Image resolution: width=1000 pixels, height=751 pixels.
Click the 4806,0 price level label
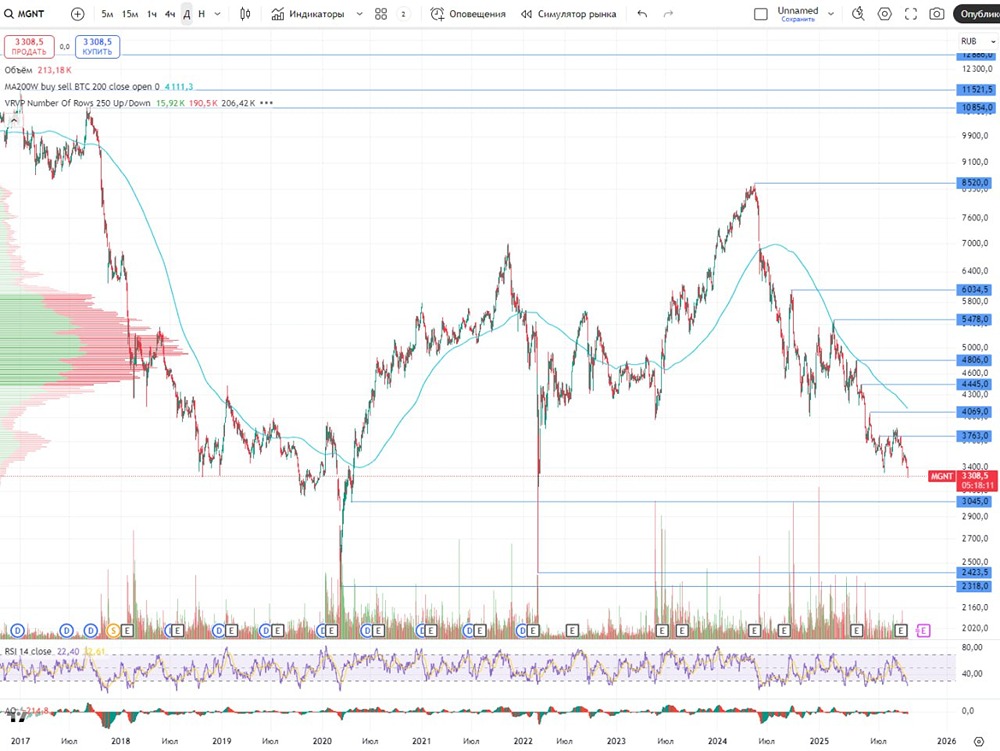point(975,360)
